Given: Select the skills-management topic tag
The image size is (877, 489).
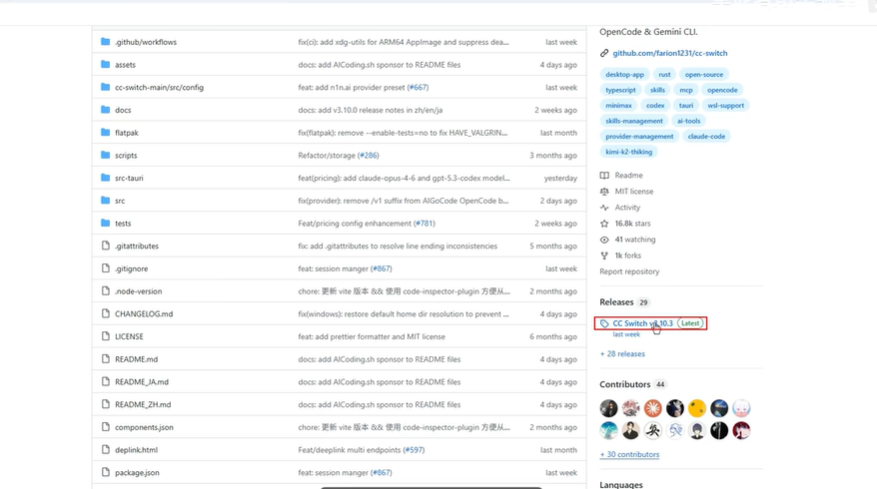Looking at the screenshot, I should click(634, 121).
